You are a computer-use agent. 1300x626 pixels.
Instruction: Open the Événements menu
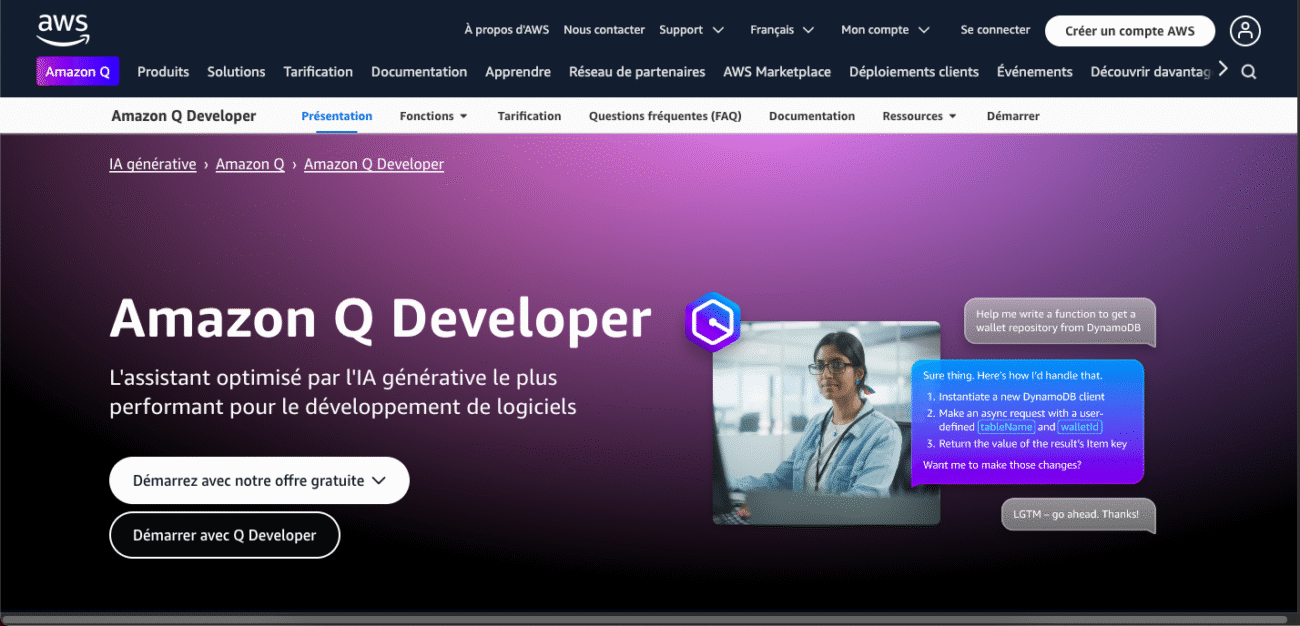(x=1035, y=72)
